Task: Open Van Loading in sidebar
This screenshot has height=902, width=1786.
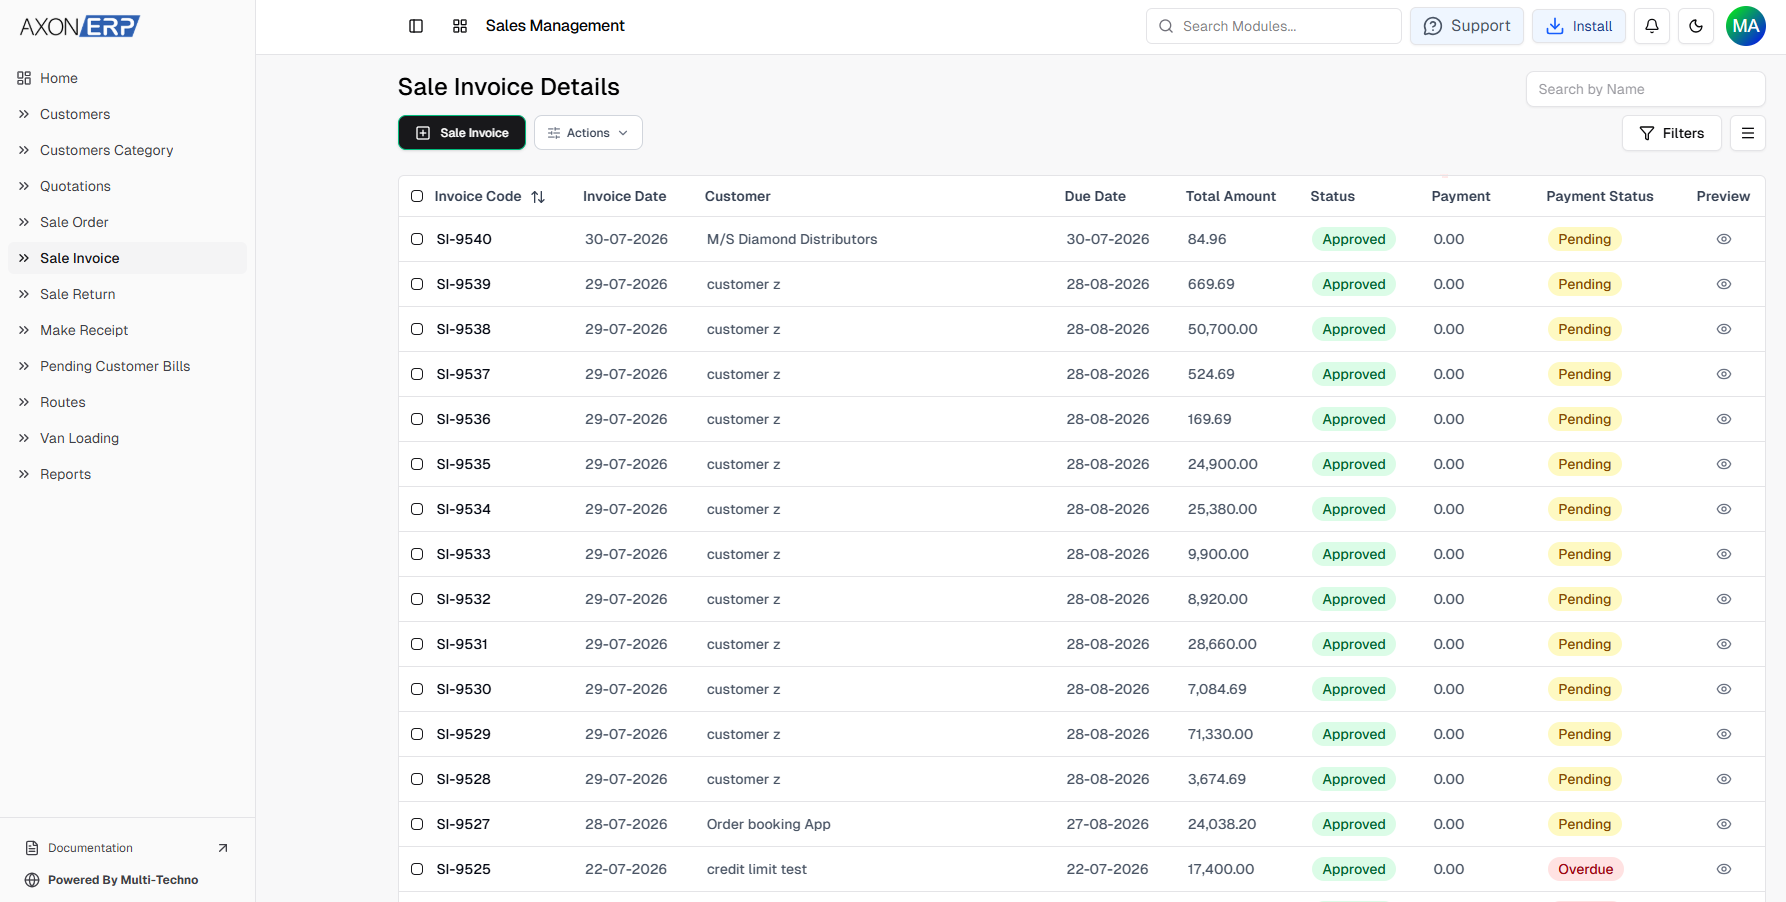Action: coord(127,438)
